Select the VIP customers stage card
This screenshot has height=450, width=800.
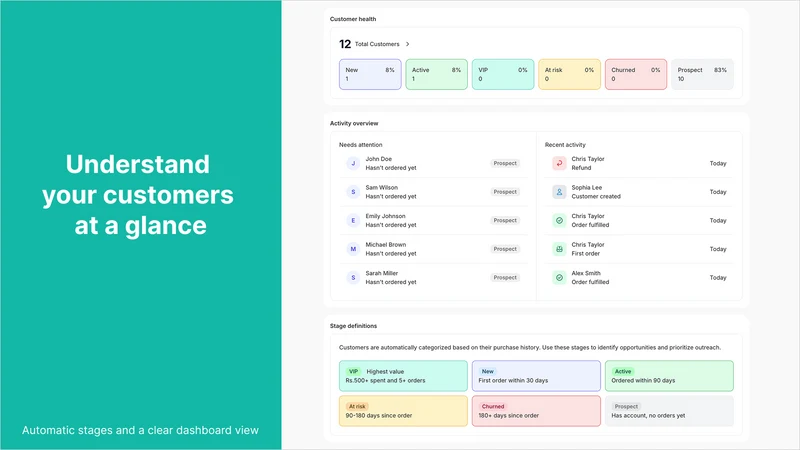click(x=503, y=74)
